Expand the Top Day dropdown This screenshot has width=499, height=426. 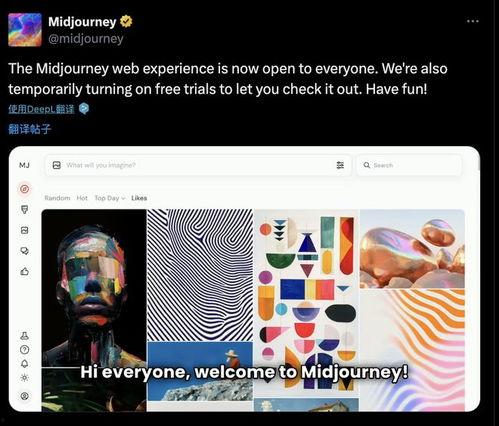[x=110, y=198]
